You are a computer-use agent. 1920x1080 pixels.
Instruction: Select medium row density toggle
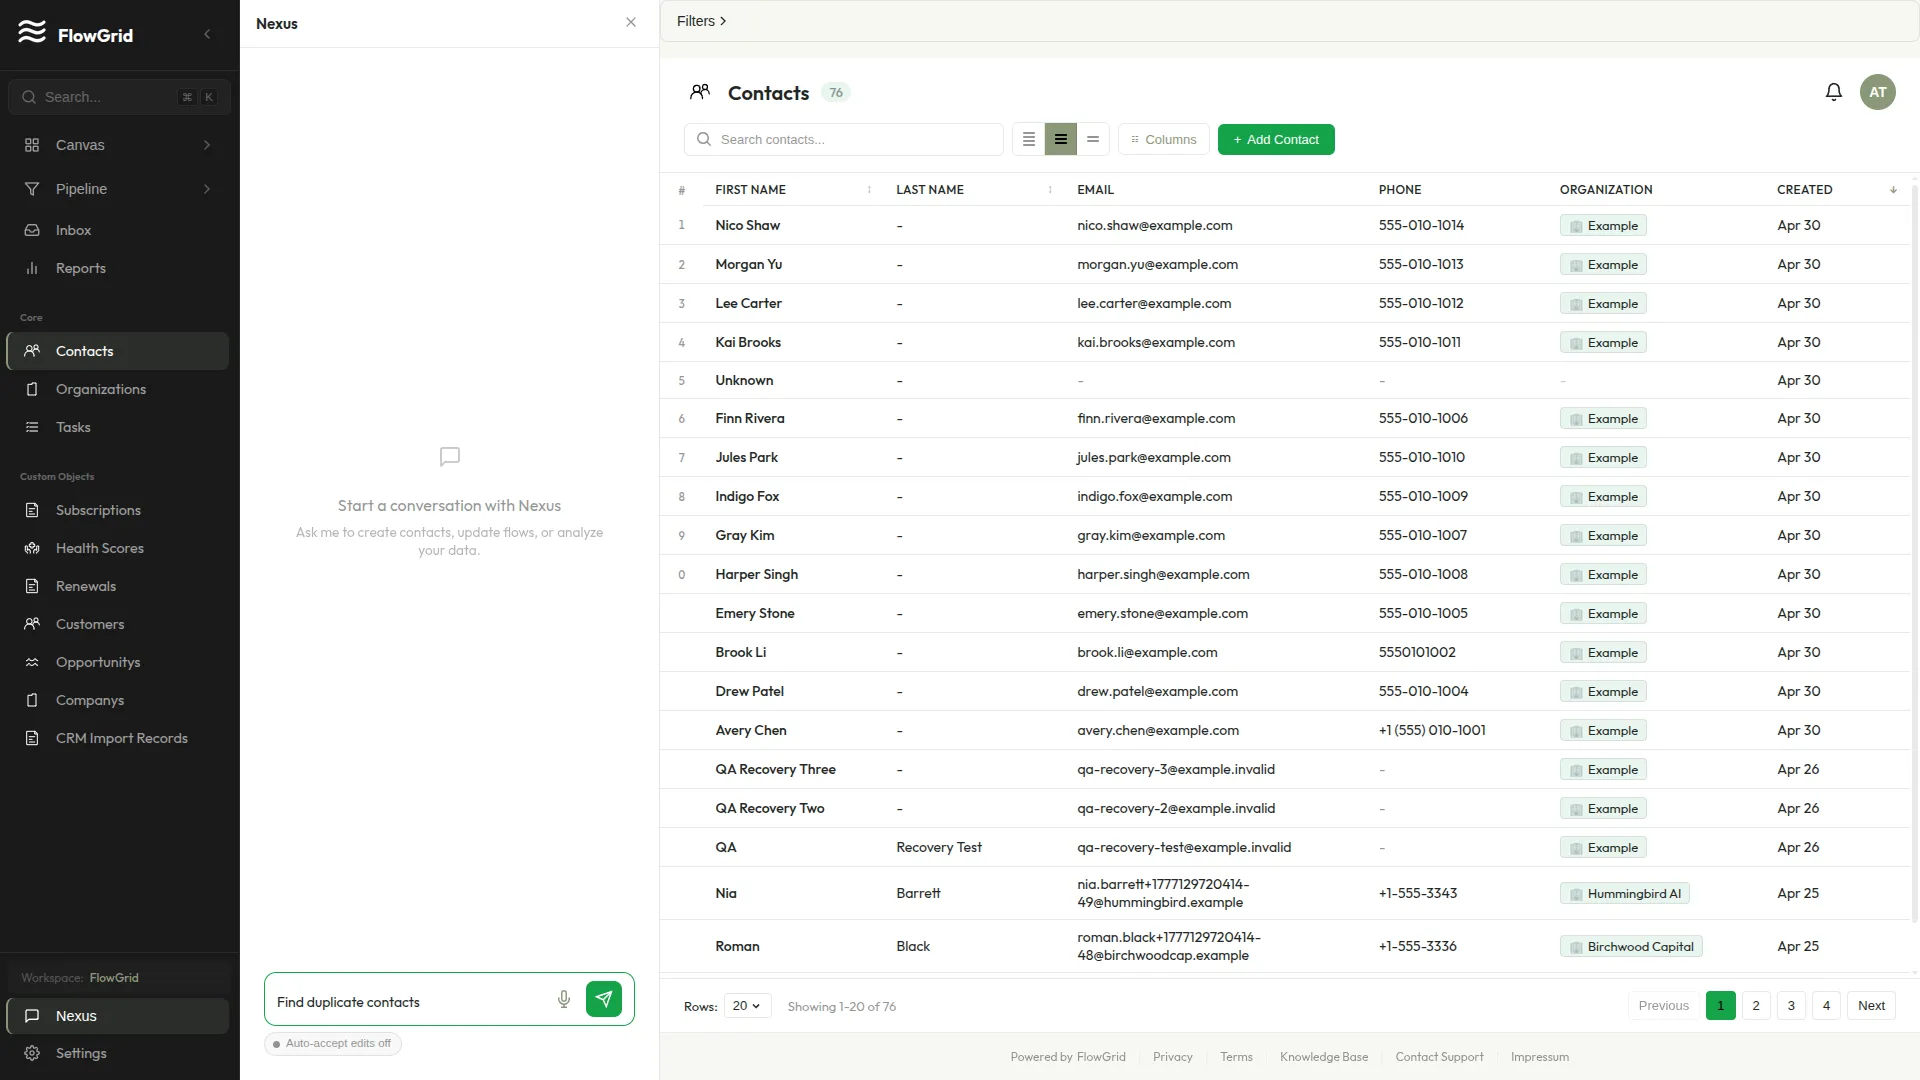[1061, 140]
